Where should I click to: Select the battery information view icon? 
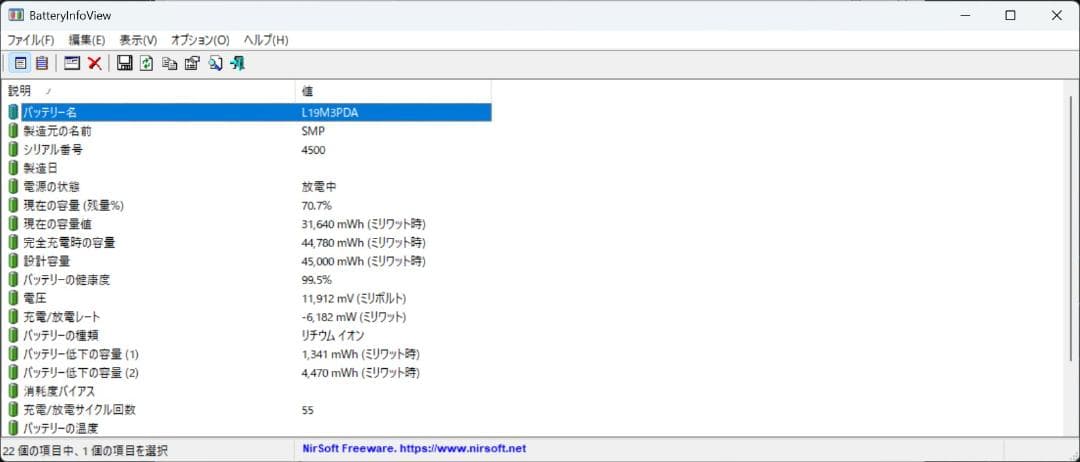coord(21,63)
